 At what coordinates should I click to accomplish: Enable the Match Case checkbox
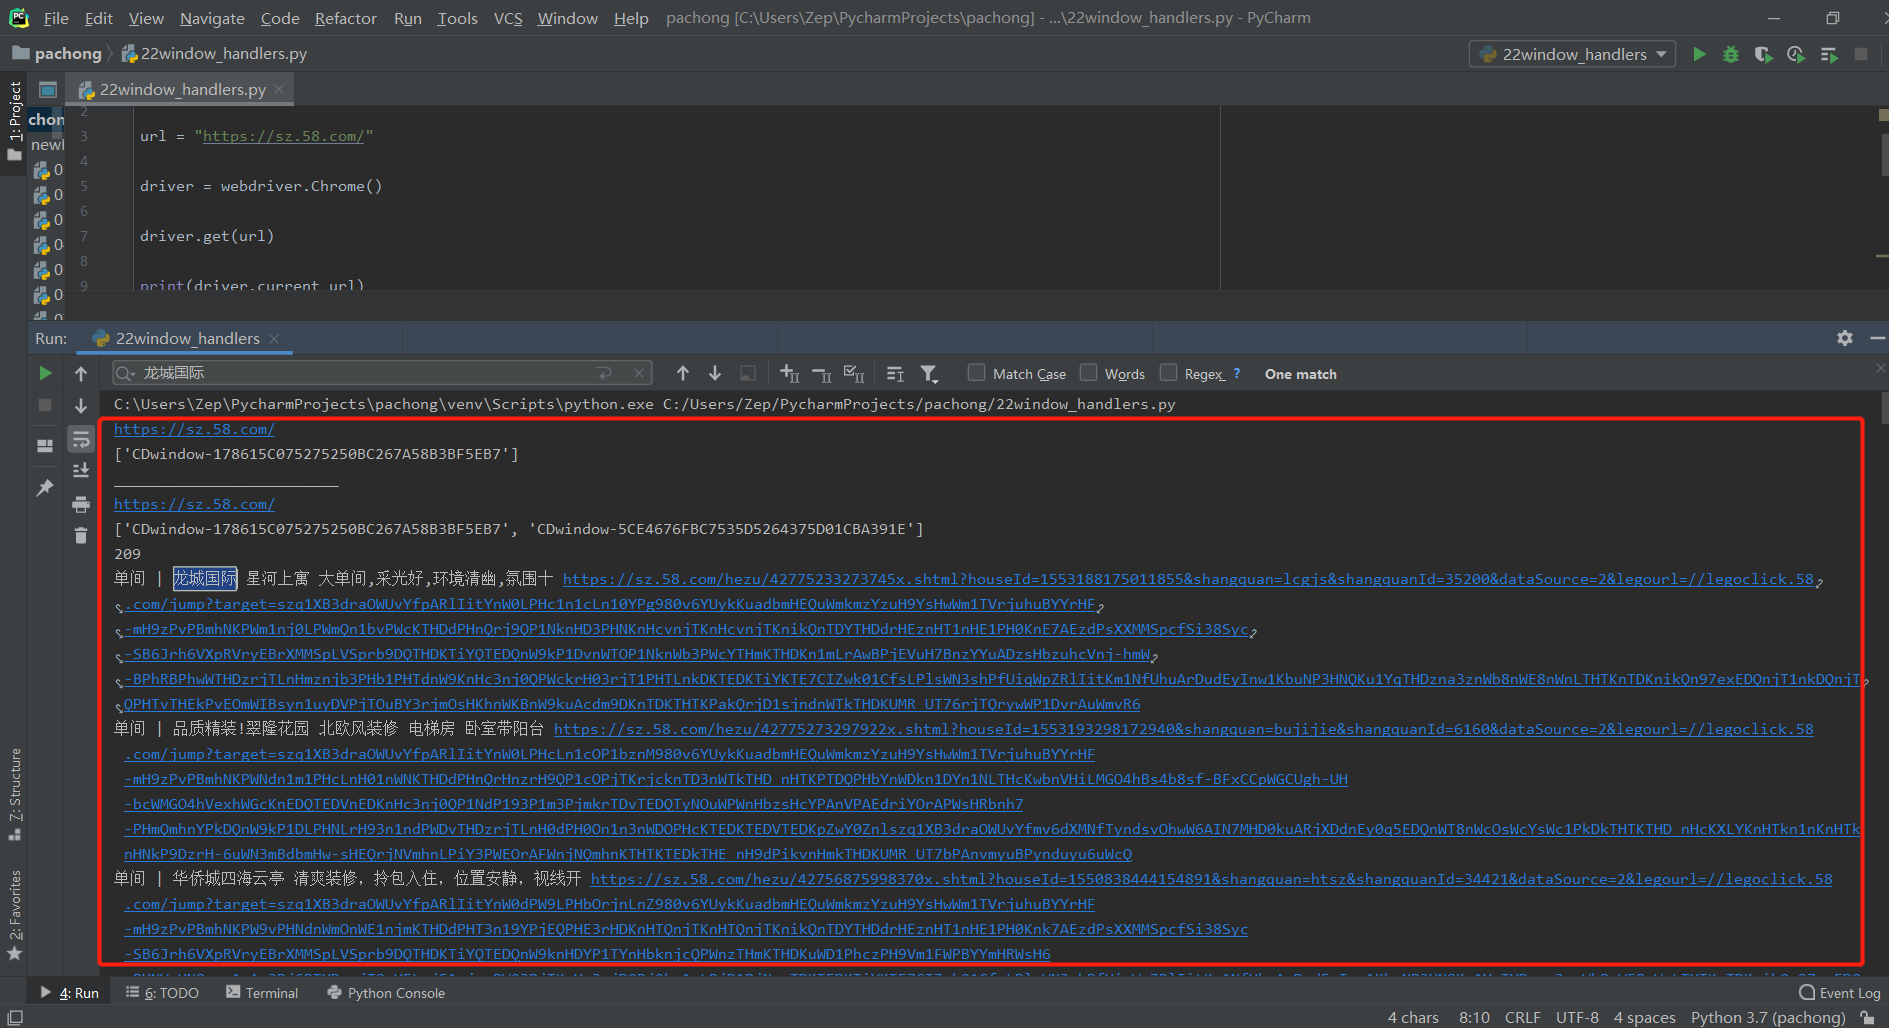[x=976, y=372]
